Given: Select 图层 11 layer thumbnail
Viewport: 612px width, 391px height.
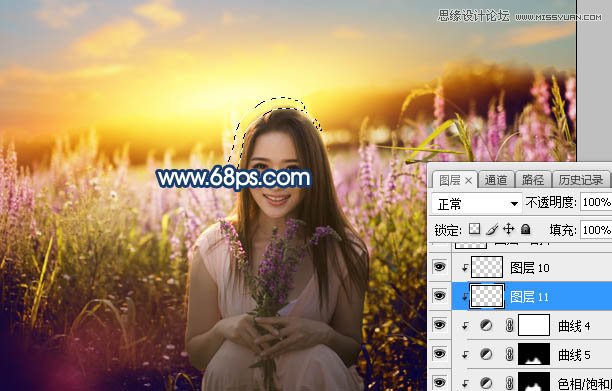Looking at the screenshot, I should click(x=487, y=296).
